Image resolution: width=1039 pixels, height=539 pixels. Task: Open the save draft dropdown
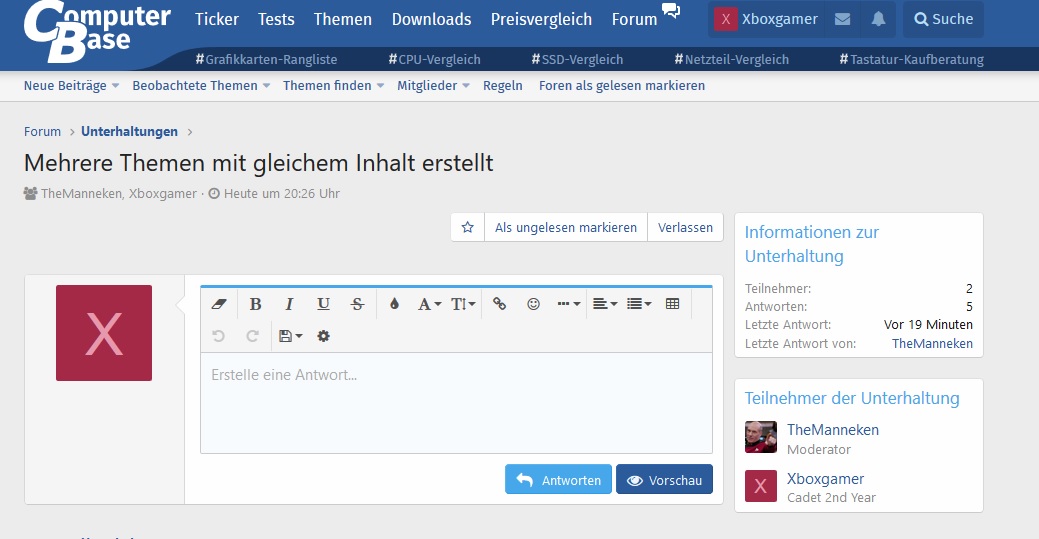(290, 336)
